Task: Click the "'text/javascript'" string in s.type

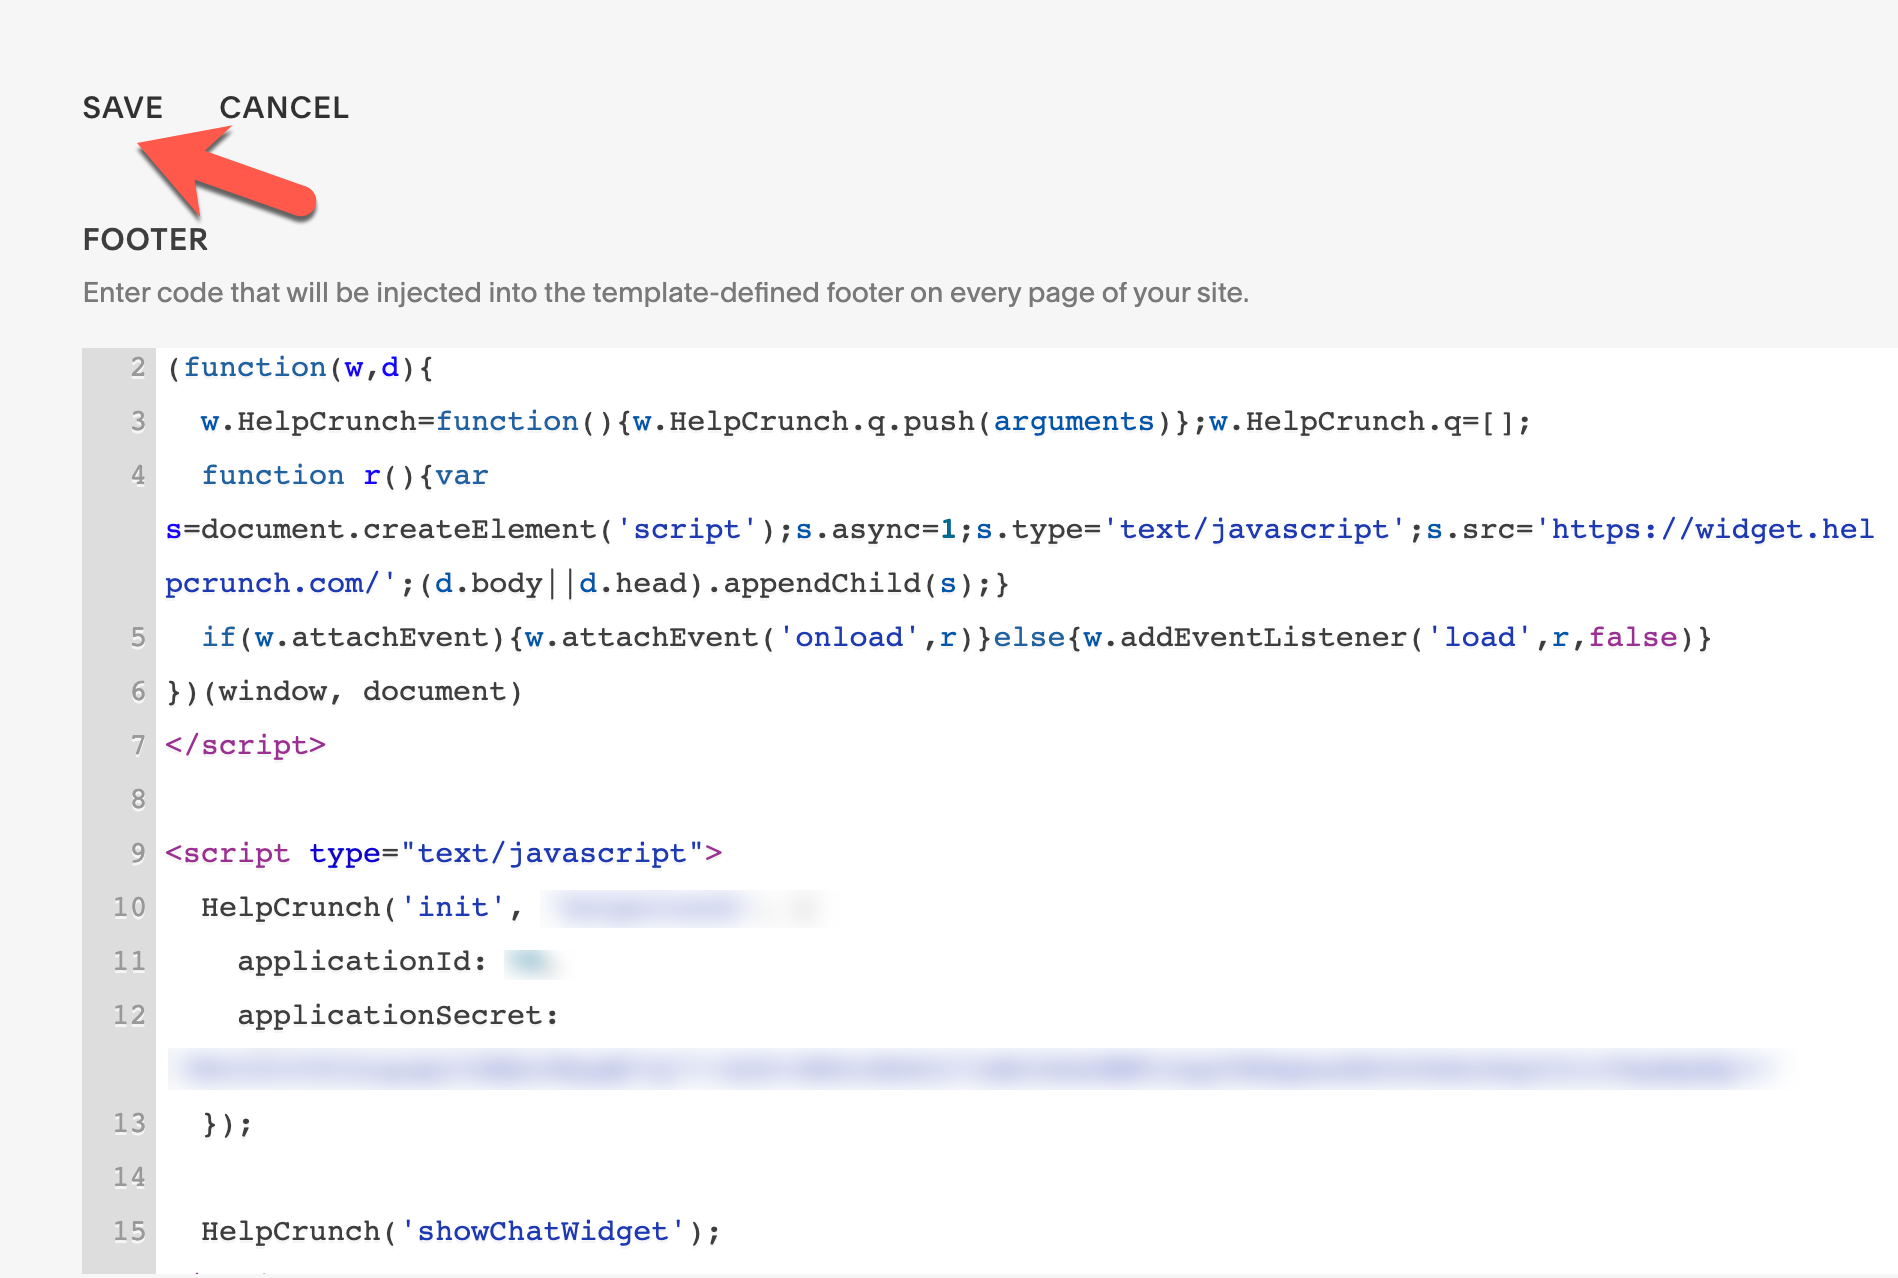Action: [x=1255, y=530]
